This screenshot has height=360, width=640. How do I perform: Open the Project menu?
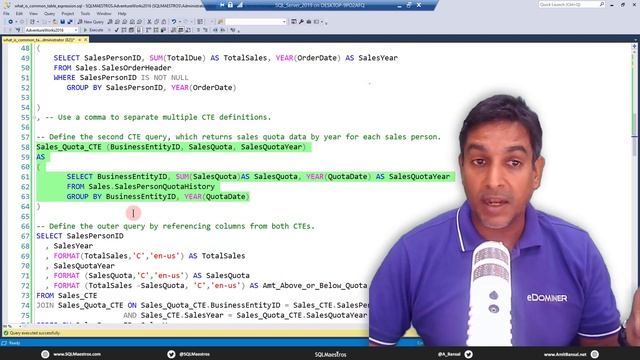pyautogui.click(x=68, y=13)
